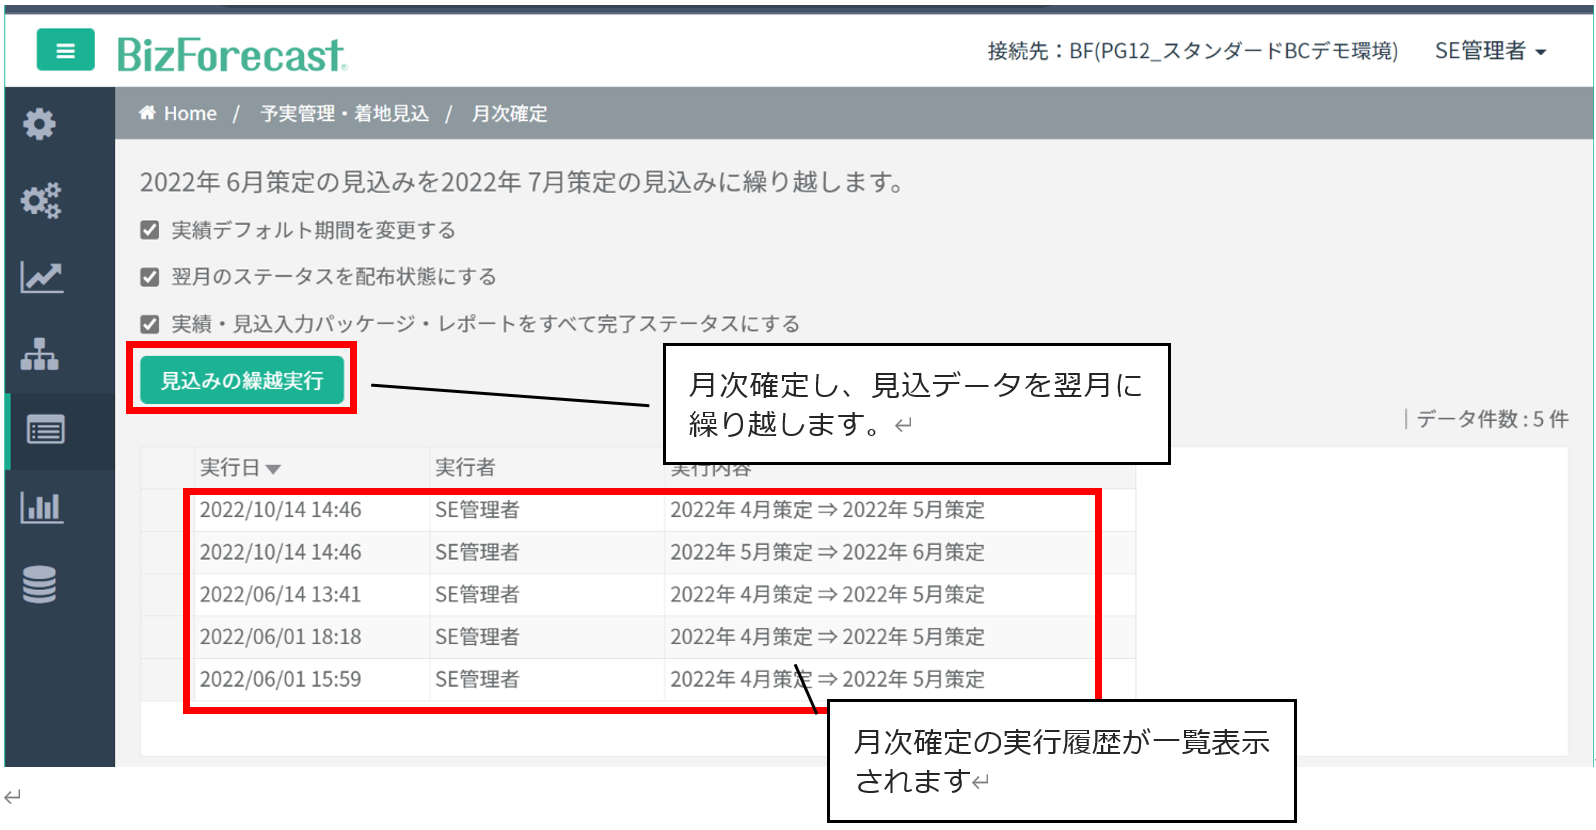Open the multiple gears icon in sidebar

pyautogui.click(x=40, y=200)
